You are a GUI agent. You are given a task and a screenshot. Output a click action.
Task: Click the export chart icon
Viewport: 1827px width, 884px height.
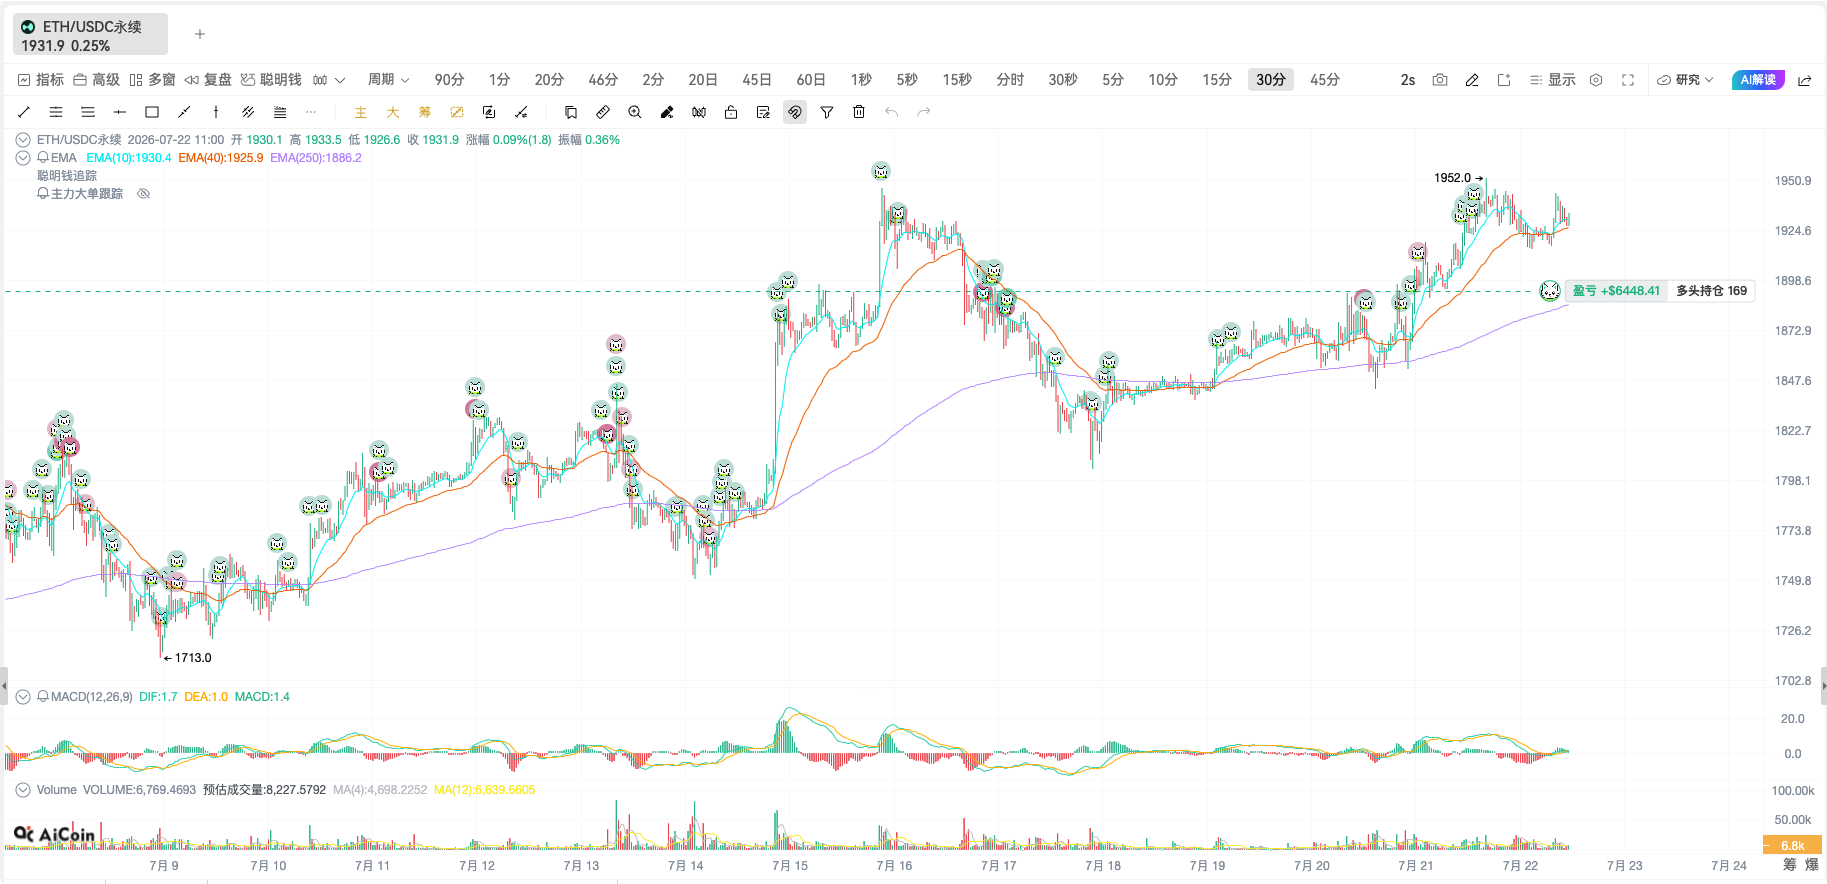pos(1504,80)
